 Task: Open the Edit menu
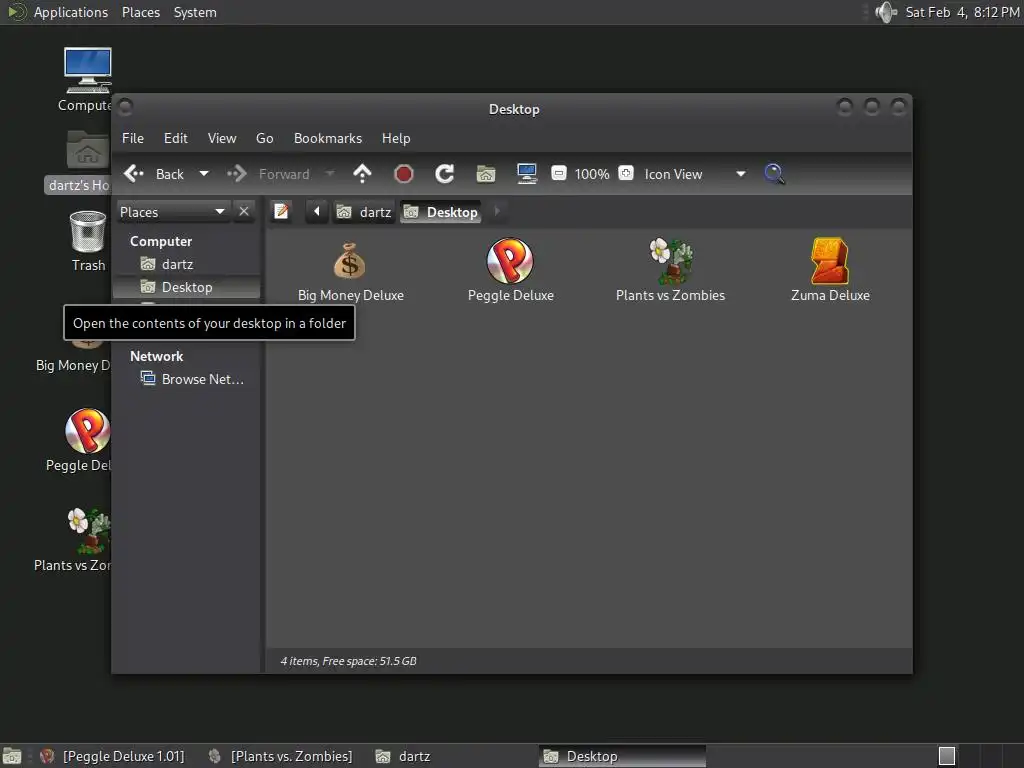[176, 138]
